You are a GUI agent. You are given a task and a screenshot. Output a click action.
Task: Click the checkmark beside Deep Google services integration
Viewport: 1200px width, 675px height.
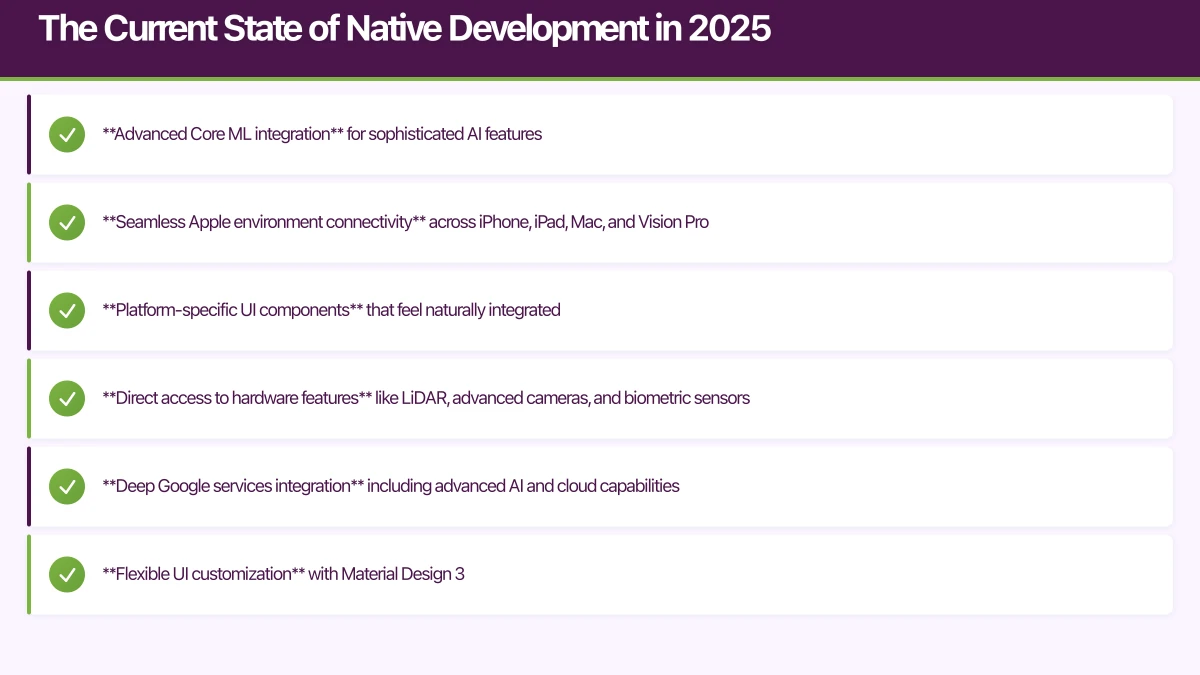tap(66, 486)
